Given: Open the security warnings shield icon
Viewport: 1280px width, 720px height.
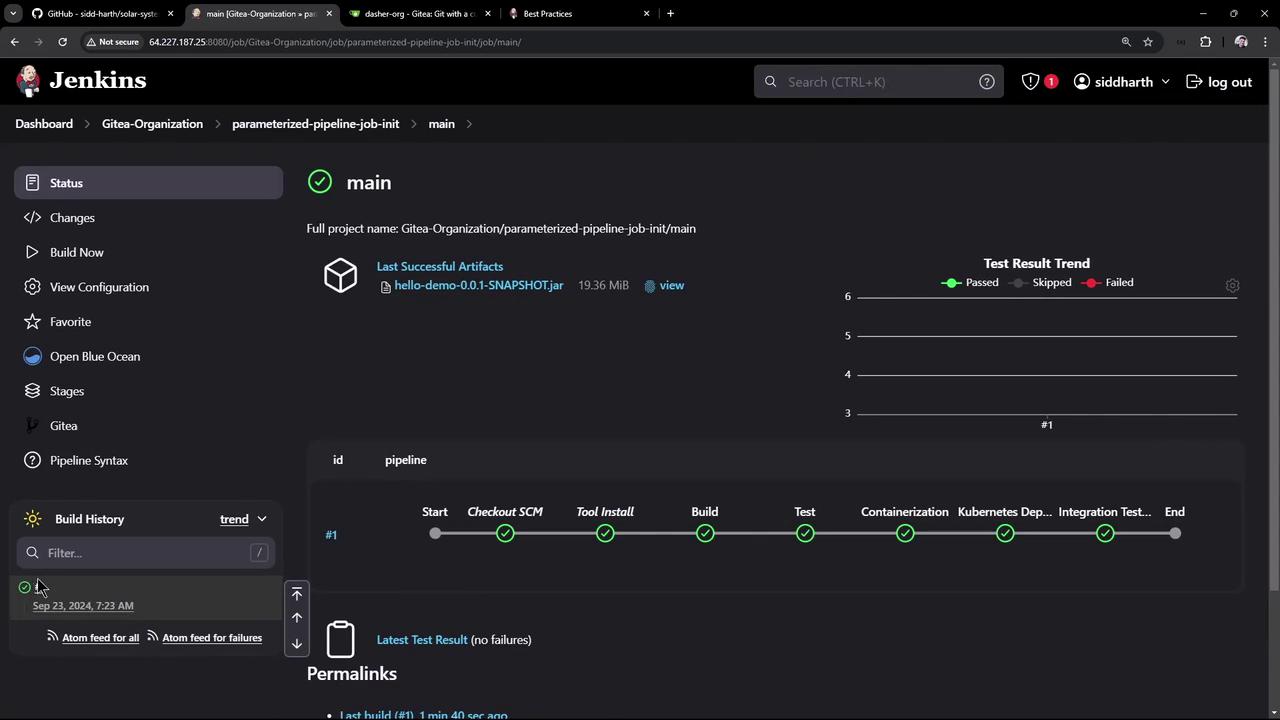Looking at the screenshot, I should (x=1031, y=82).
